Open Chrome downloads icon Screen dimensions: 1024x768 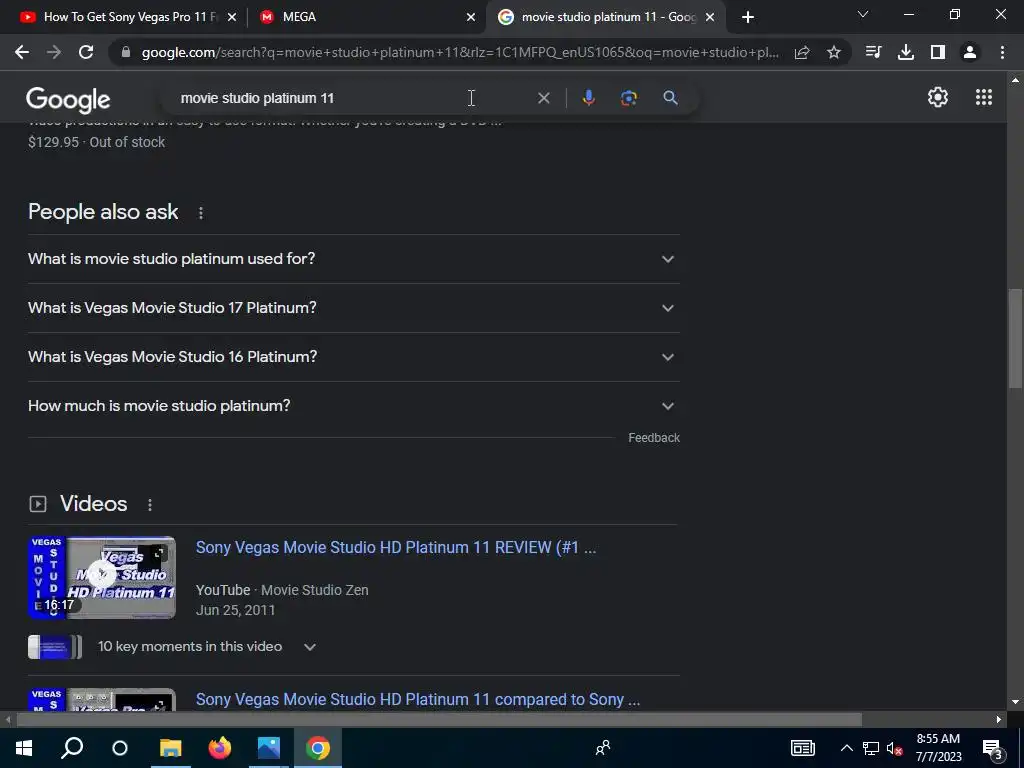906,52
